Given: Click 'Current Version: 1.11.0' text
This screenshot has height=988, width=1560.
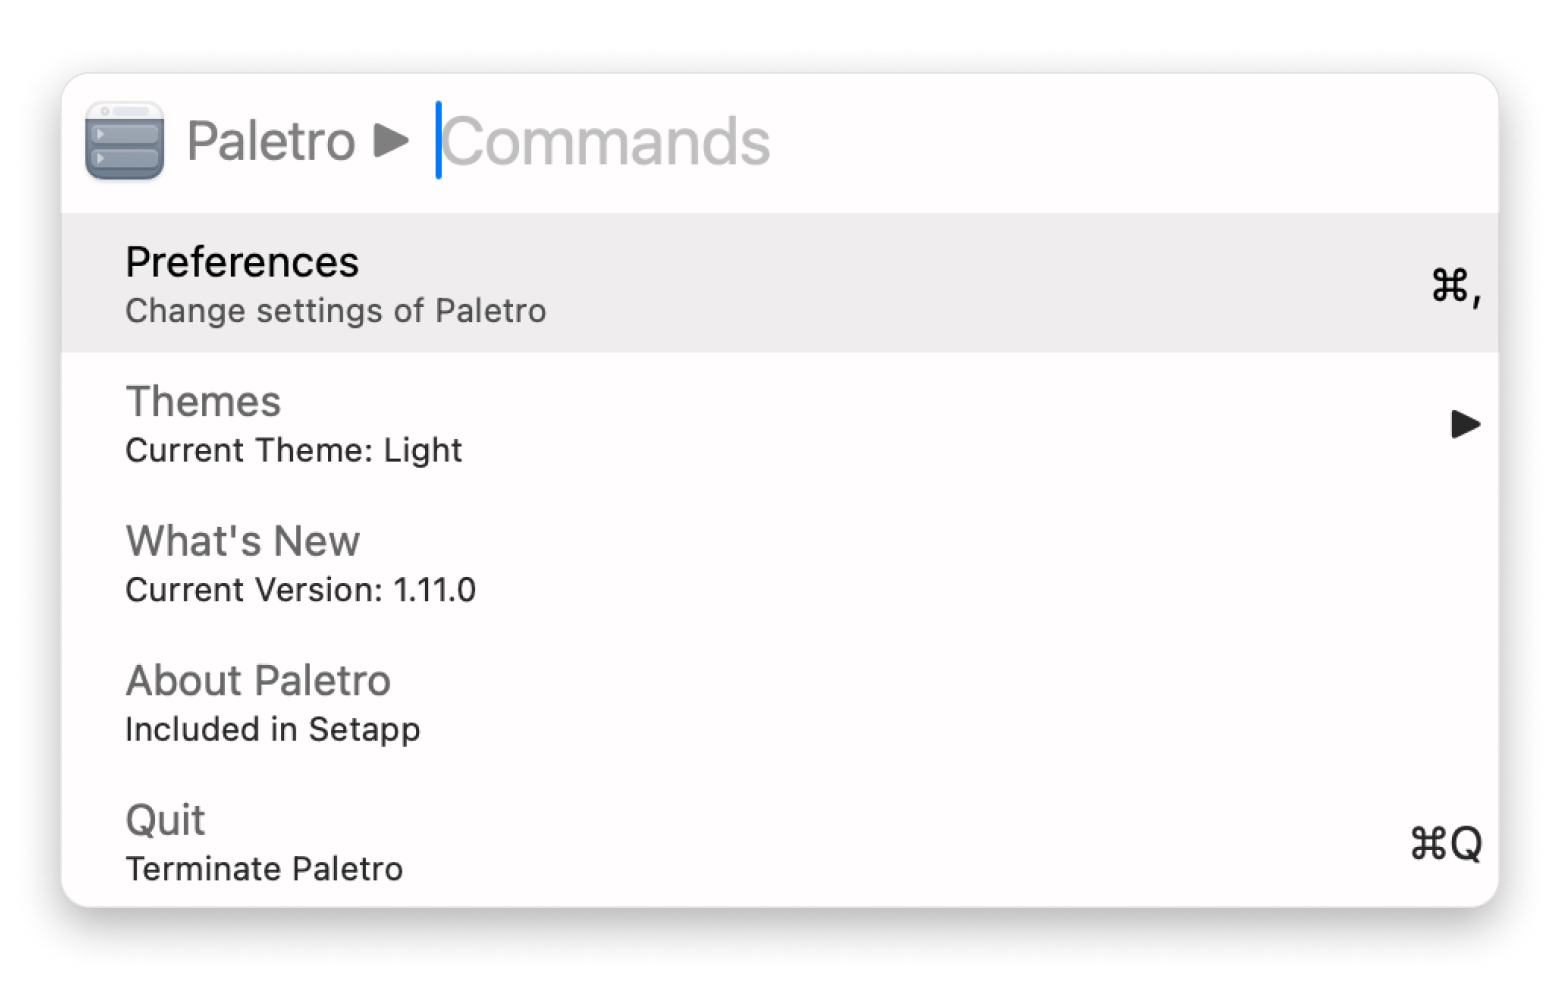Looking at the screenshot, I should pyautogui.click(x=301, y=590).
